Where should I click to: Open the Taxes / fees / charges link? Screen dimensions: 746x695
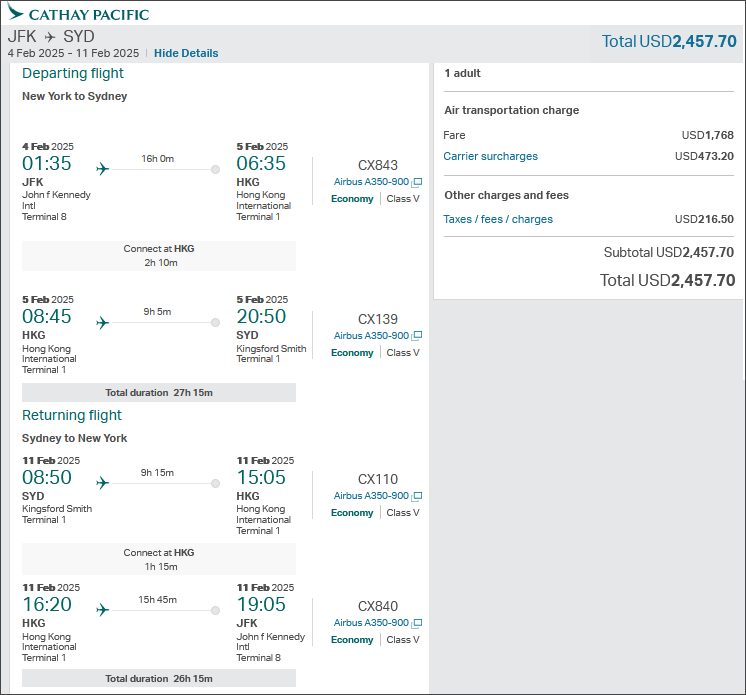pos(498,219)
